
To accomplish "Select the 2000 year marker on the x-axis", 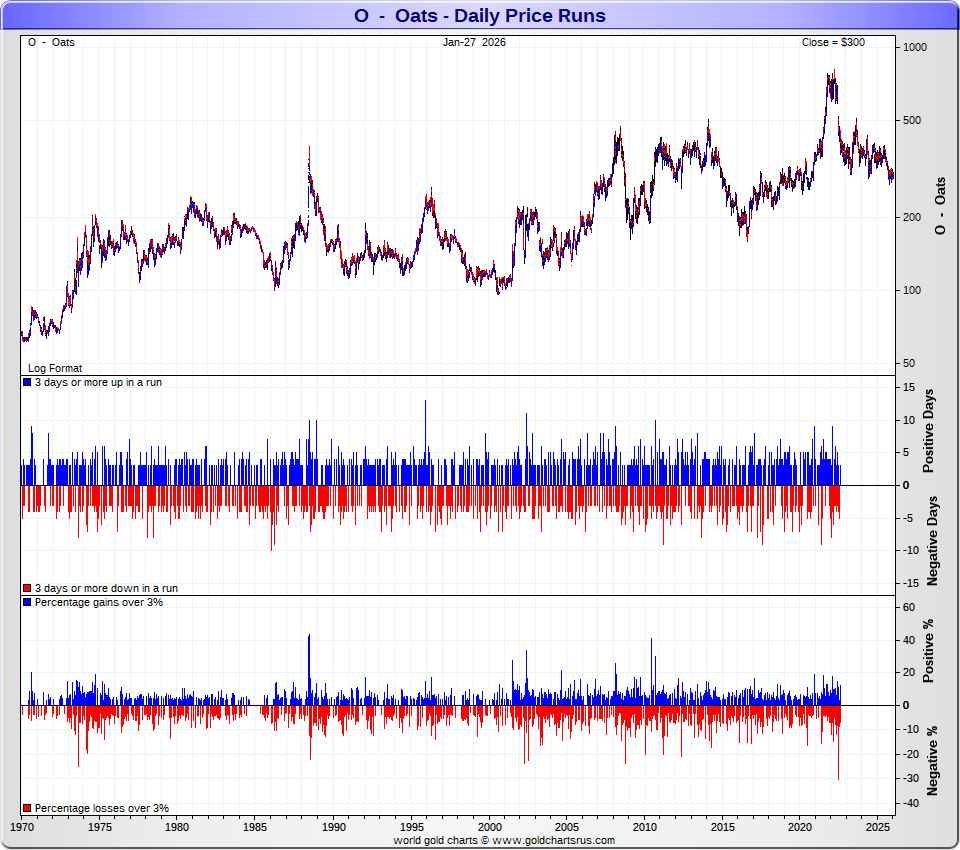I will point(489,828).
